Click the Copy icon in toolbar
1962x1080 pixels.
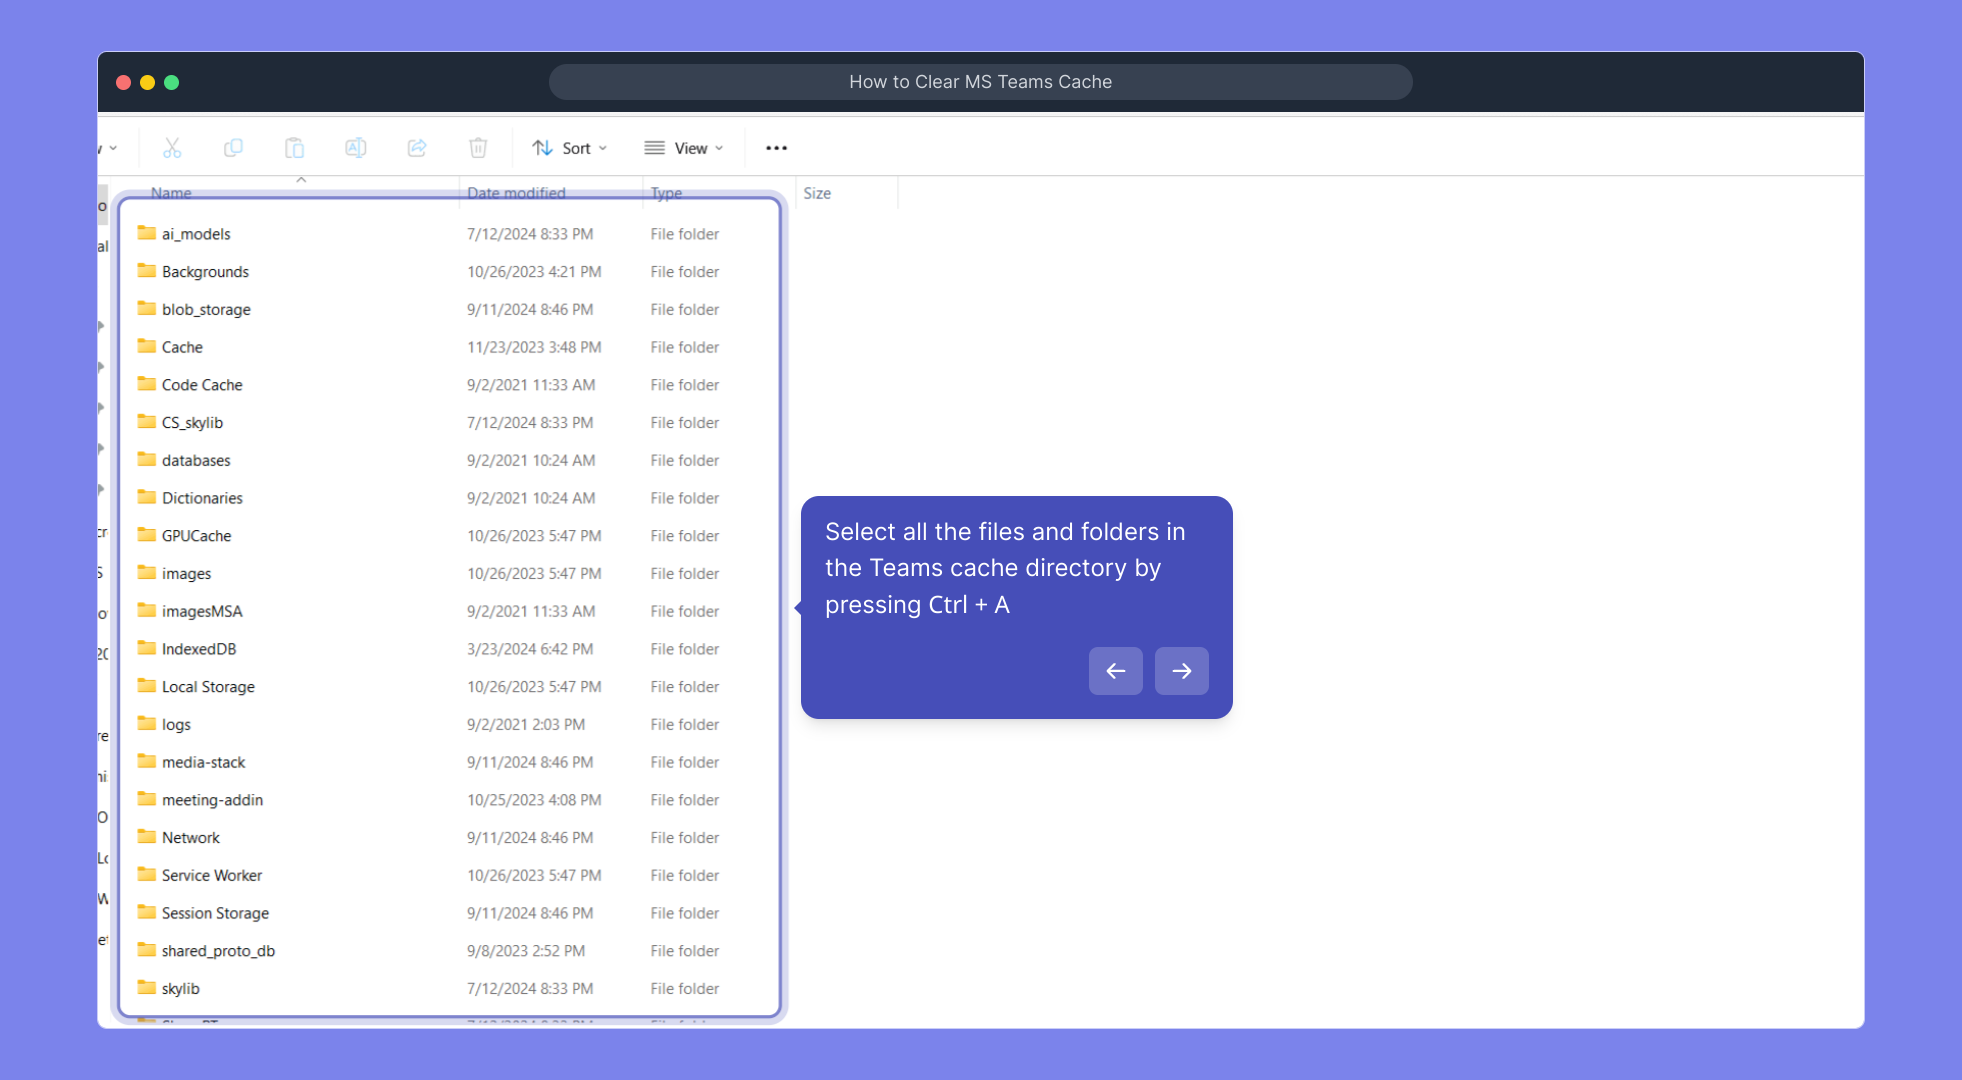[x=233, y=148]
